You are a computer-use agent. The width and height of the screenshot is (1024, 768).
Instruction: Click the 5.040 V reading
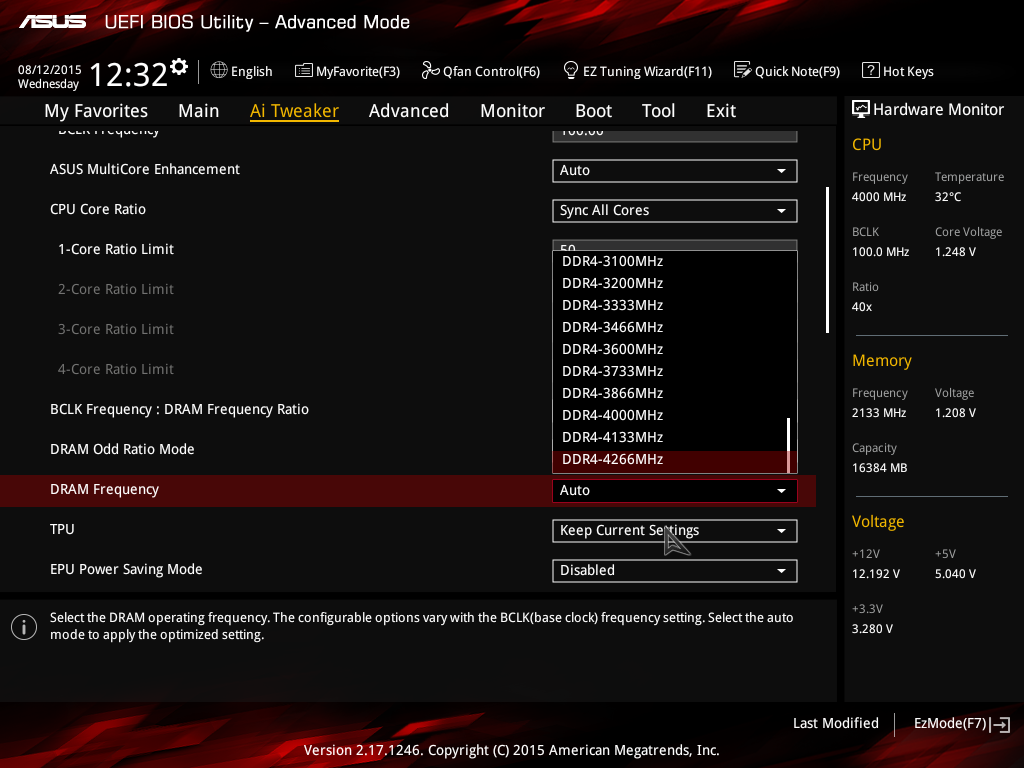(955, 574)
